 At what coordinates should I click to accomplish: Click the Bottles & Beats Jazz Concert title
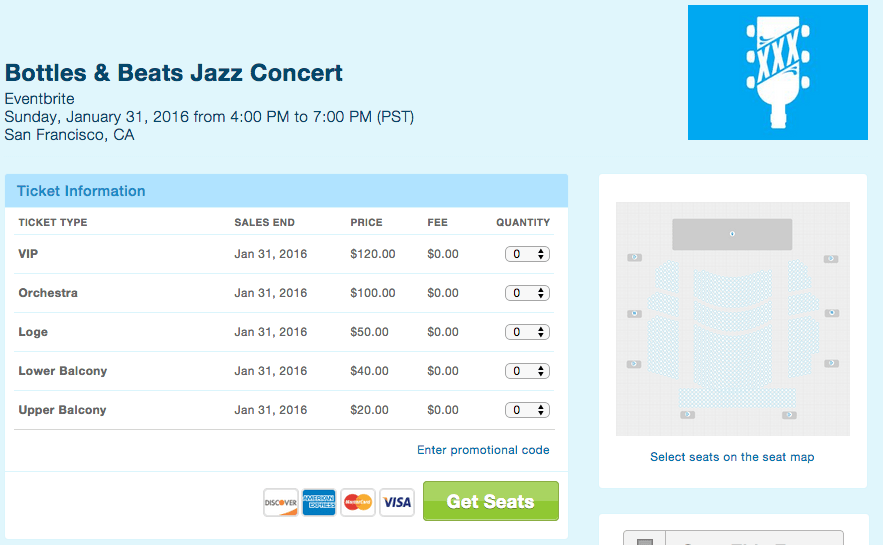coord(174,73)
